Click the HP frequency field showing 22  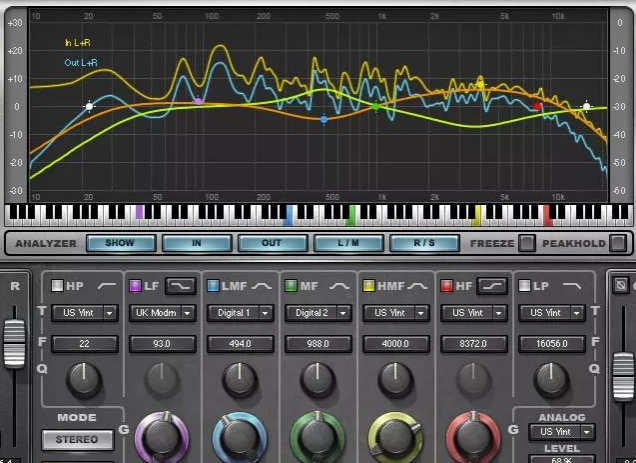pyautogui.click(x=85, y=344)
